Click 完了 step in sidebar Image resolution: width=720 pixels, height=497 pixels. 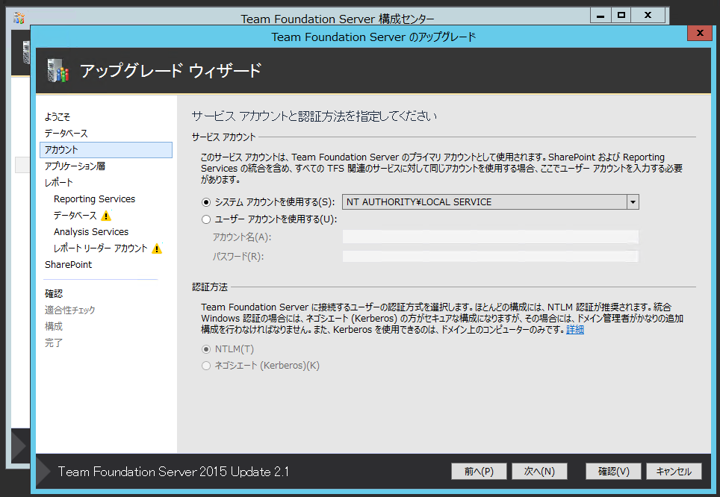coord(54,343)
